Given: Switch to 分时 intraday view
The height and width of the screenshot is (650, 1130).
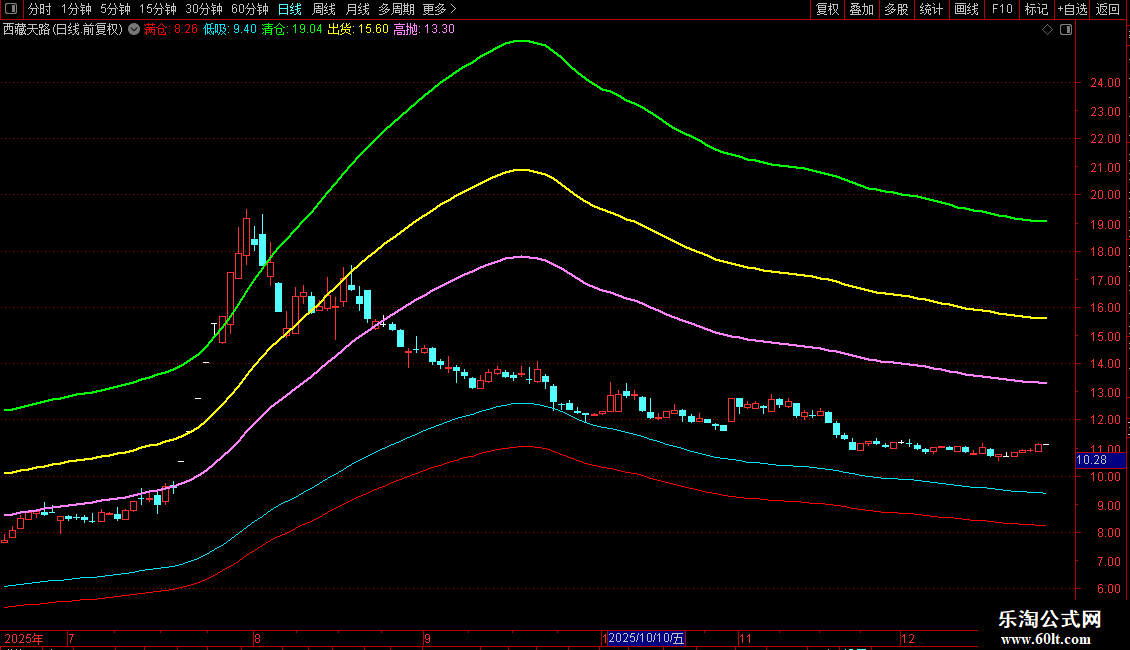Looking at the screenshot, I should (40, 9).
